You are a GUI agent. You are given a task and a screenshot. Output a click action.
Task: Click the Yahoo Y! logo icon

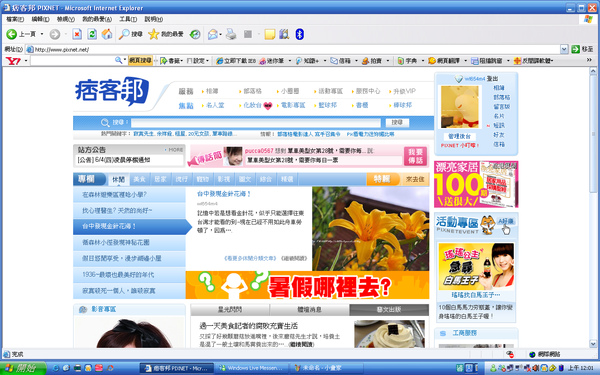point(13,61)
